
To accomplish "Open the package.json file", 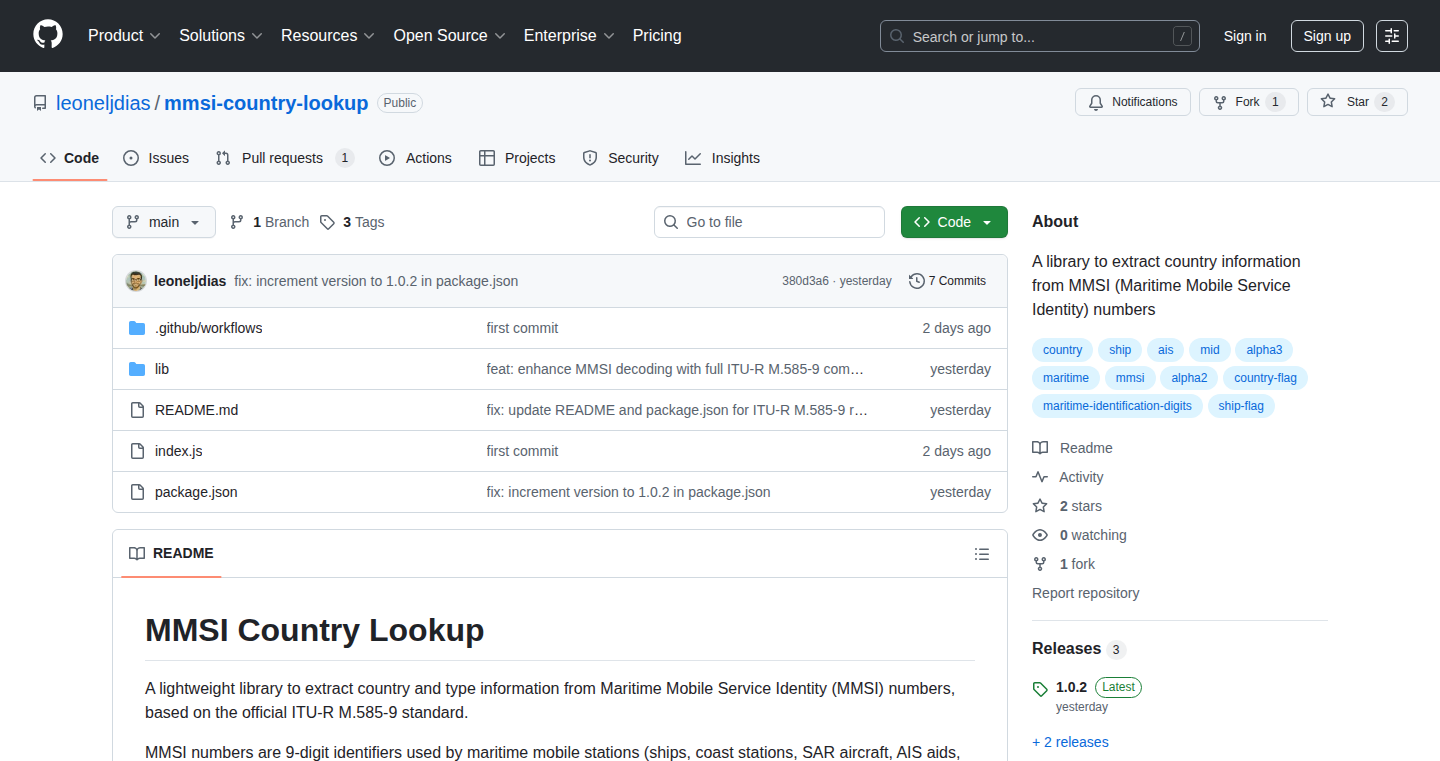I will tap(196, 492).
